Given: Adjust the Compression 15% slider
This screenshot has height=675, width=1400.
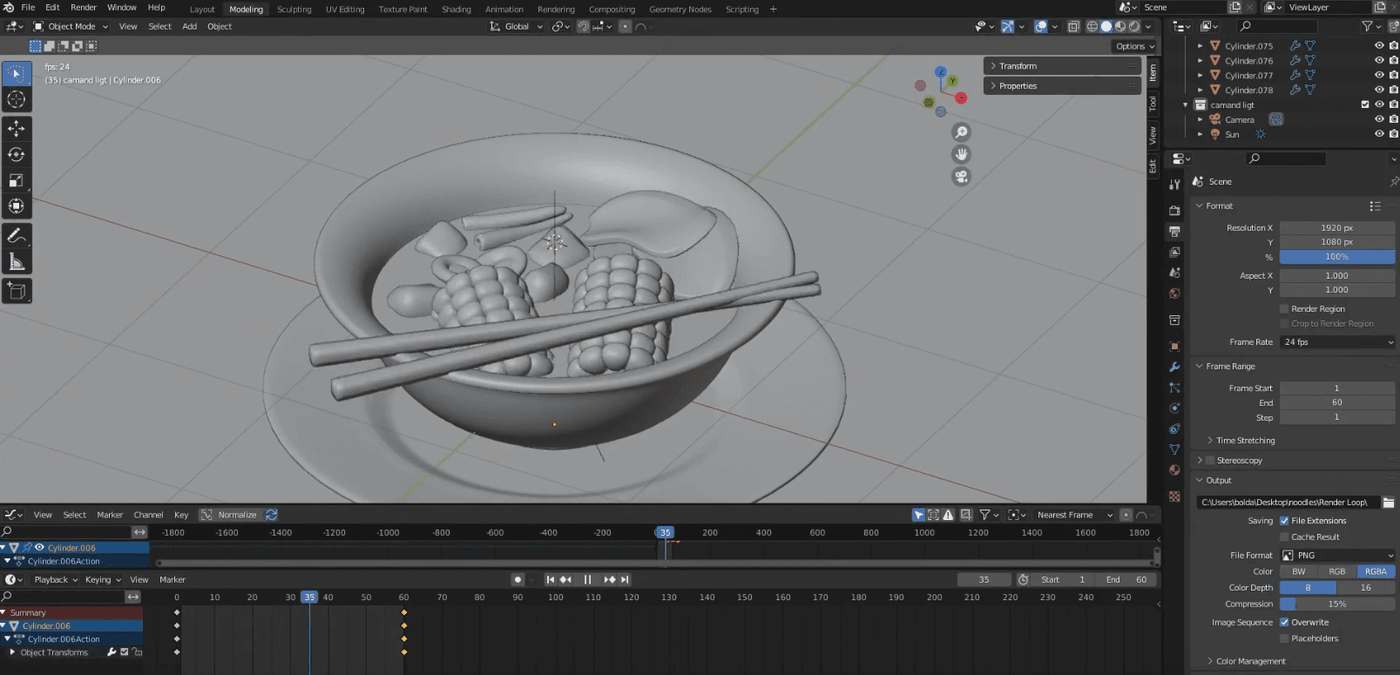Looking at the screenshot, I should [x=1337, y=604].
